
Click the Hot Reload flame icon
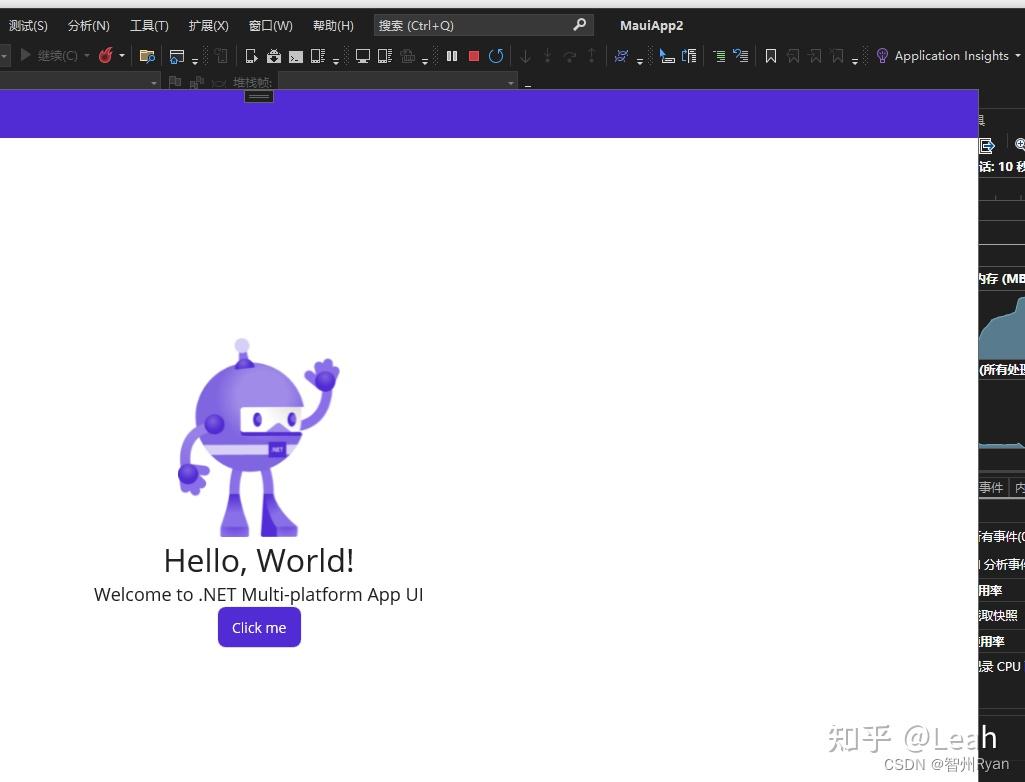(x=105, y=56)
